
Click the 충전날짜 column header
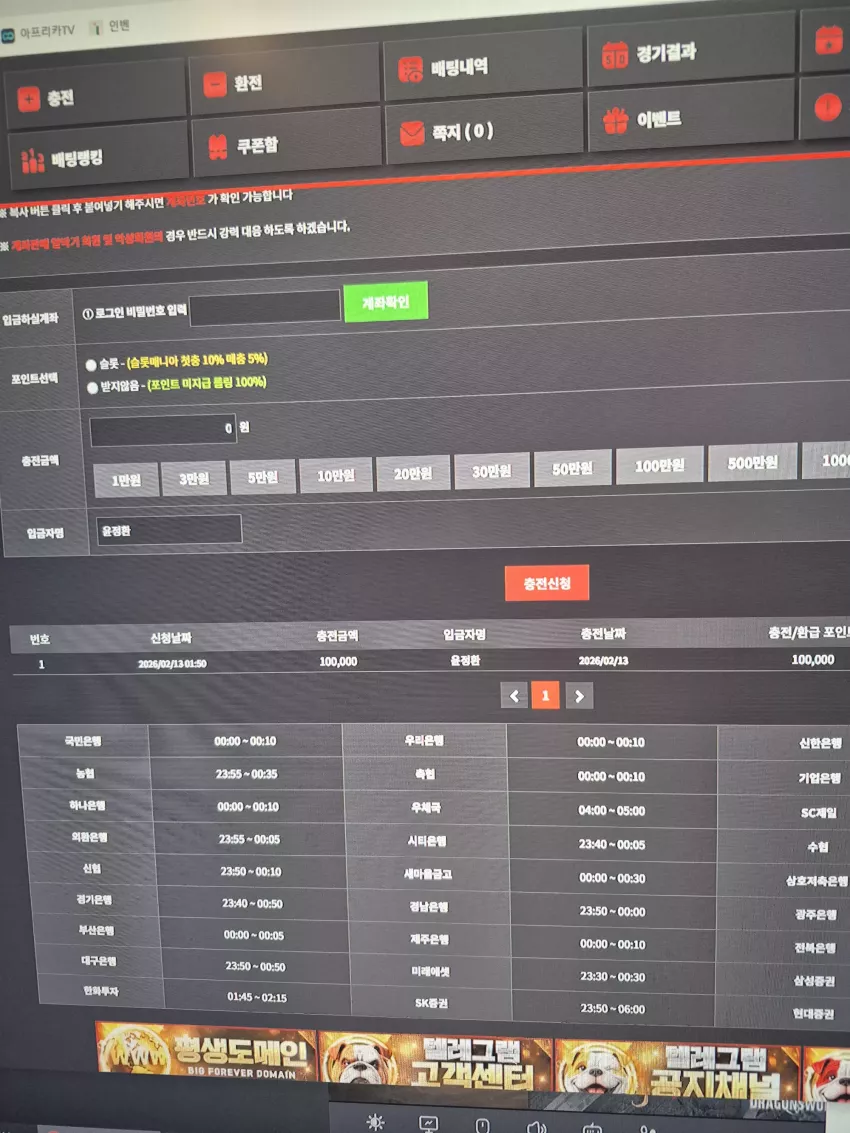click(603, 634)
